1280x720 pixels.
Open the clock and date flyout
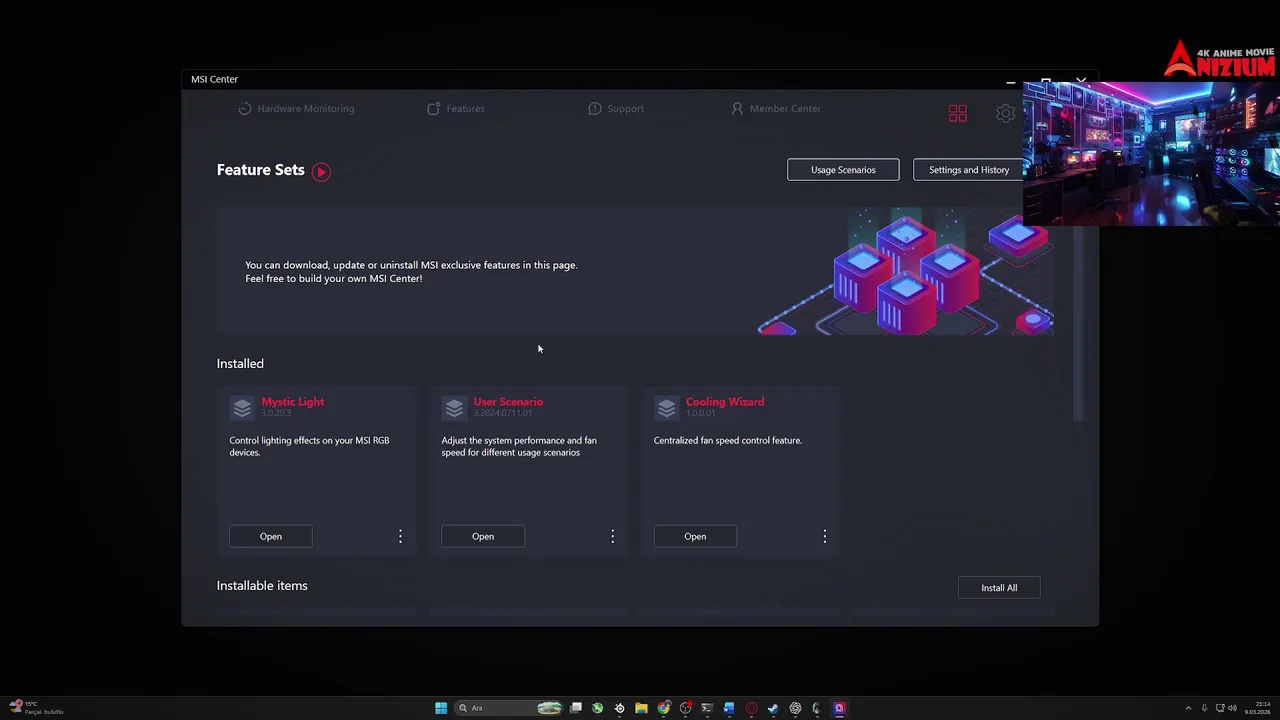click(1258, 708)
